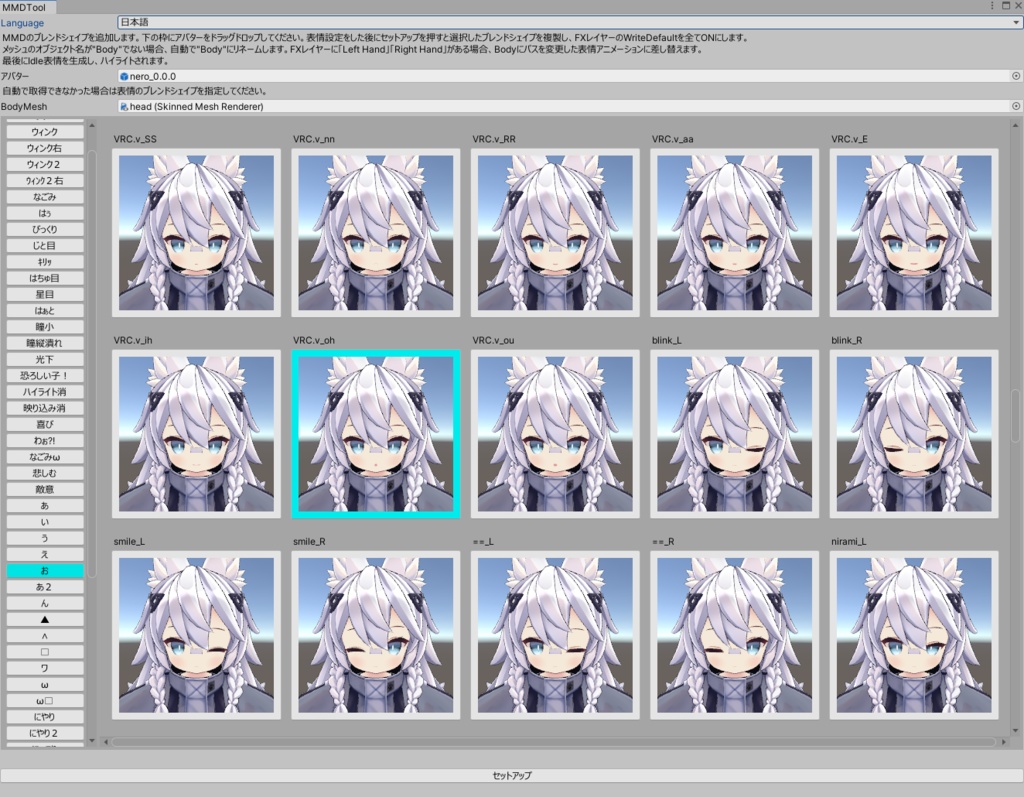
Task: Select the あ vowel list entry
Action: [45, 506]
